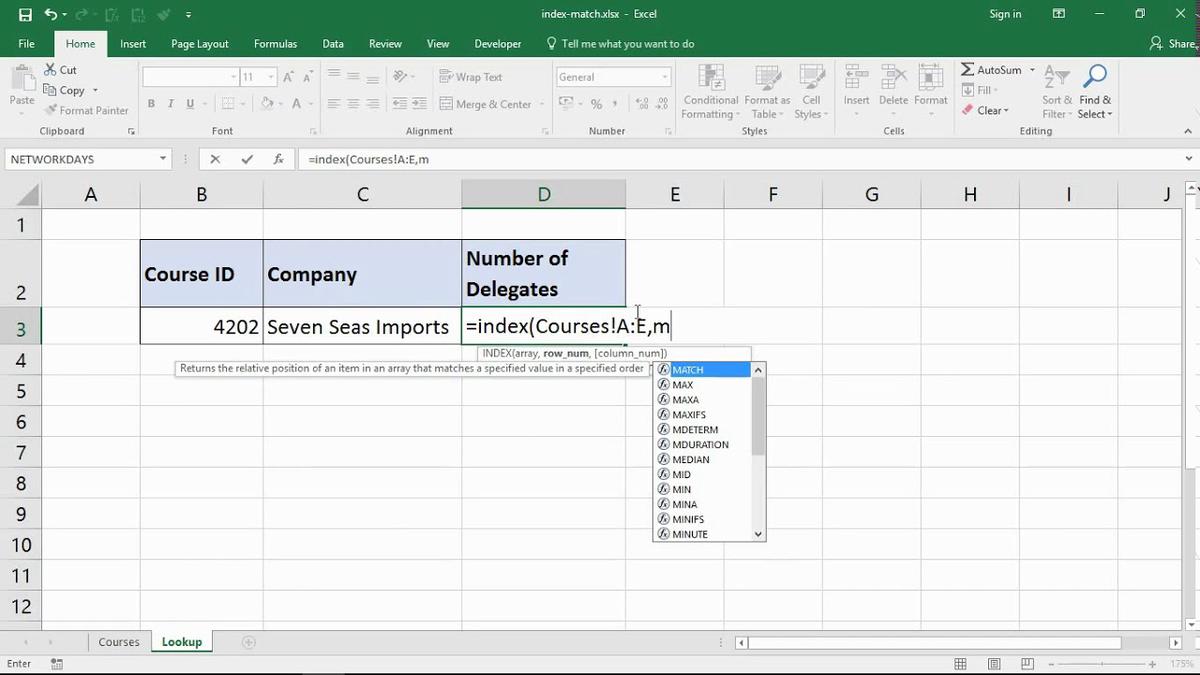Click the Sign in link
This screenshot has width=1200, height=675.
point(1005,13)
